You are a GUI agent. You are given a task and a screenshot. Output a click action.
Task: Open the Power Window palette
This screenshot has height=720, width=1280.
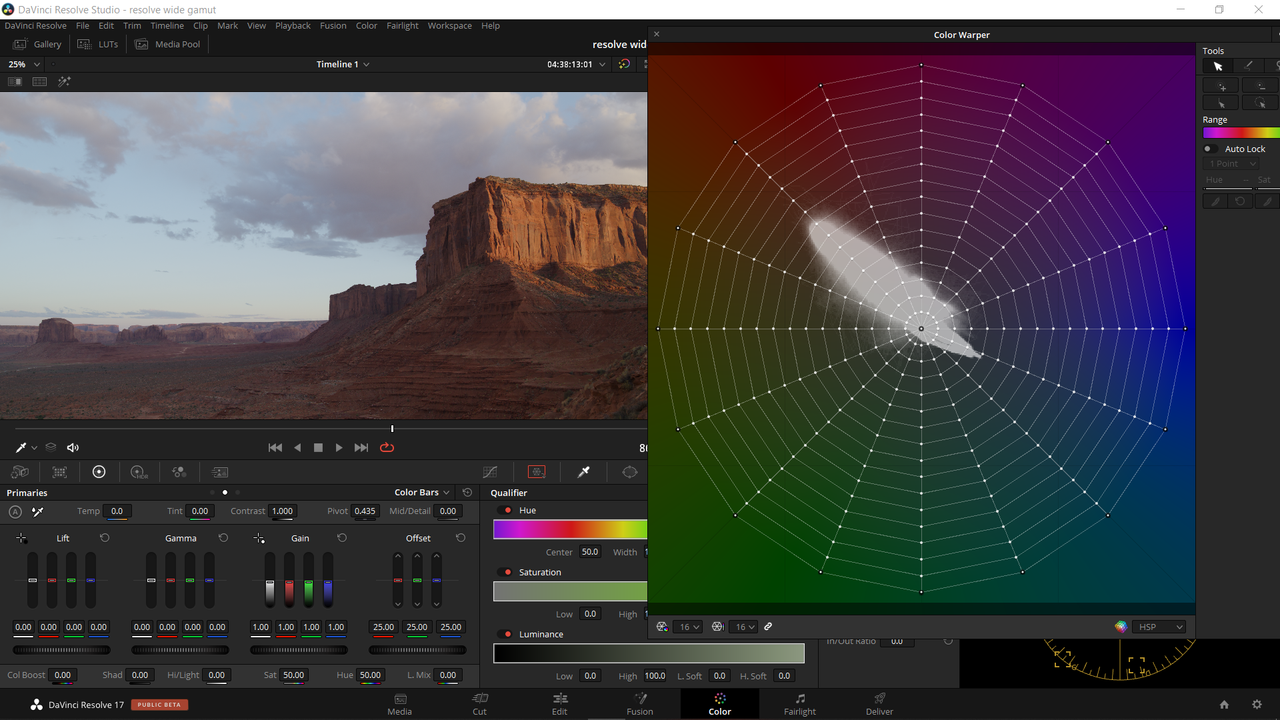(630, 472)
